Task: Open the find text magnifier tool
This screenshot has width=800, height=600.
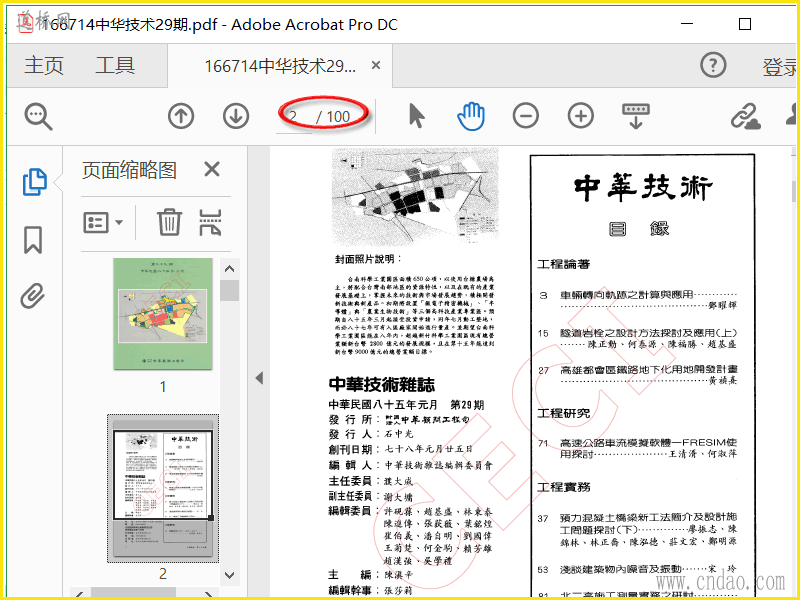Action: pos(38,116)
